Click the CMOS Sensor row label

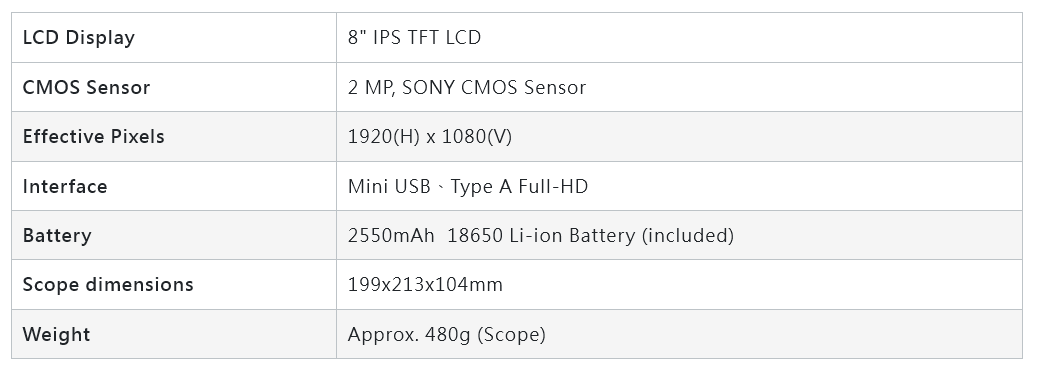(x=86, y=87)
